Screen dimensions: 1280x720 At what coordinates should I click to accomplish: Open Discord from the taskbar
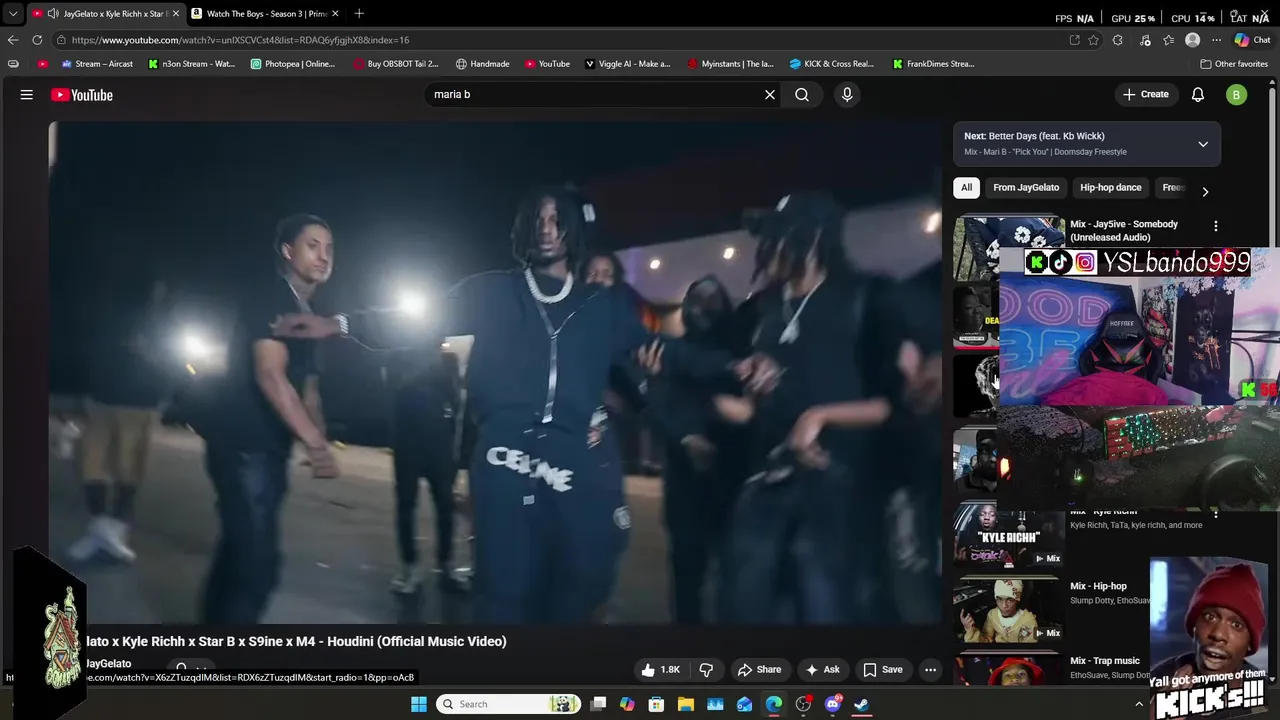click(833, 704)
